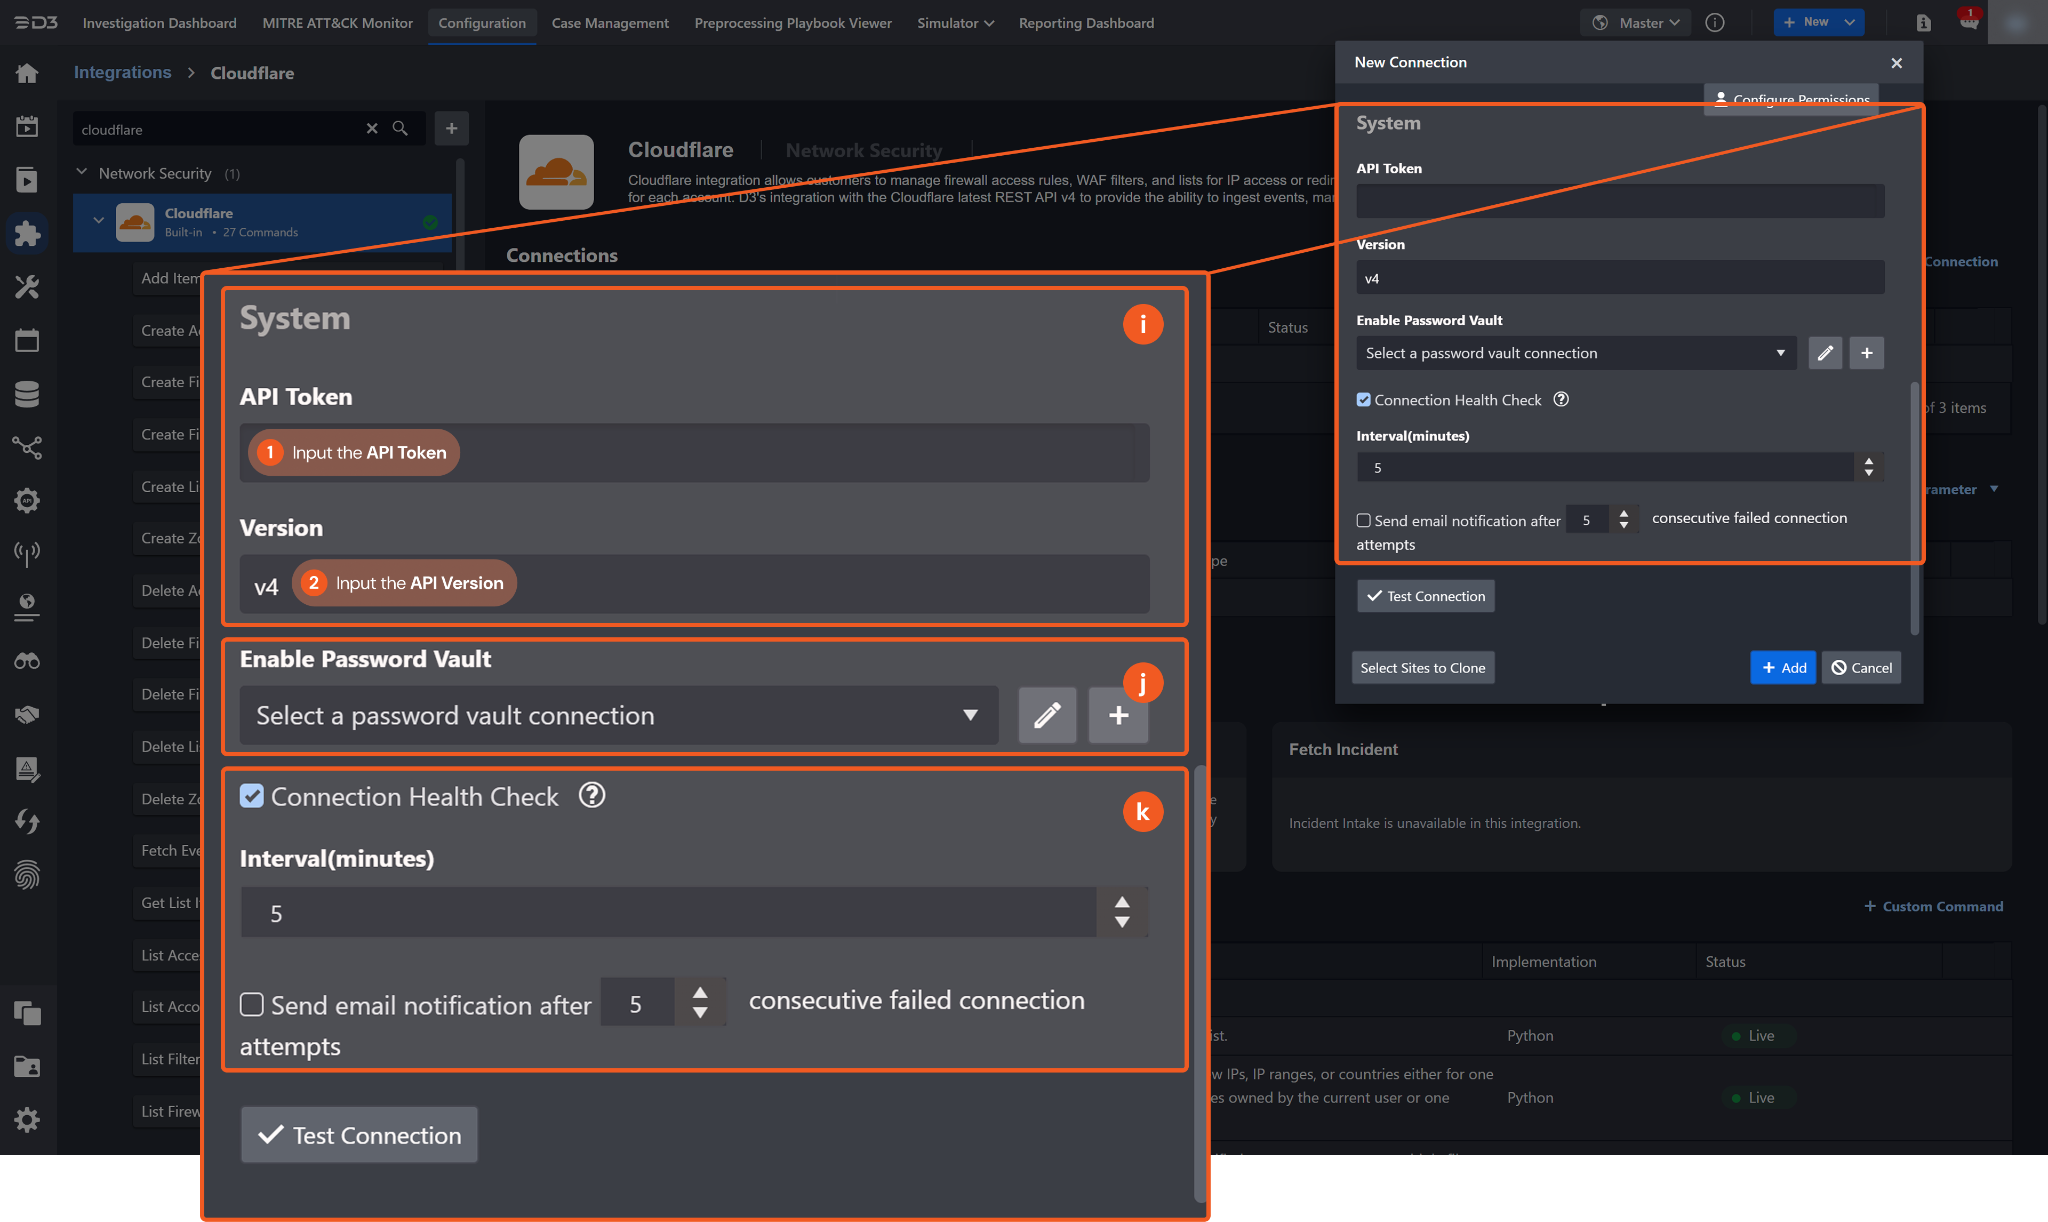Expand the Master site dropdown
This screenshot has width=2048, height=1222.
pos(1637,22)
